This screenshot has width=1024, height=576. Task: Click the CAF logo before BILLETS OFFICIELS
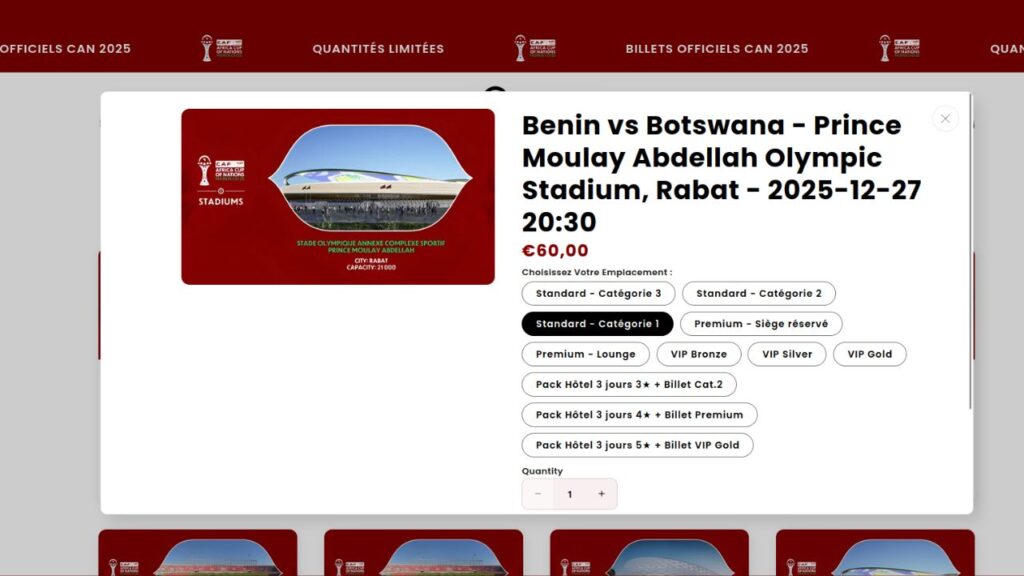pos(534,48)
